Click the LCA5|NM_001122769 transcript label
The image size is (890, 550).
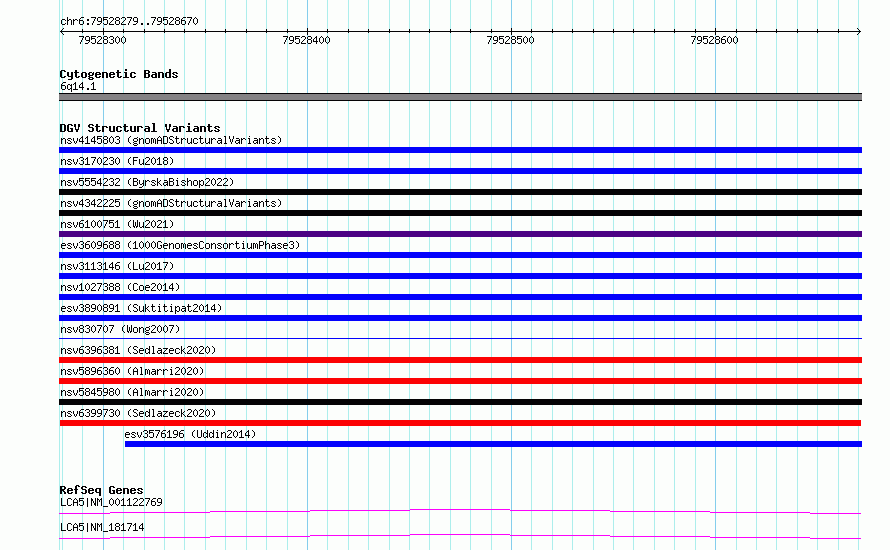111,502
